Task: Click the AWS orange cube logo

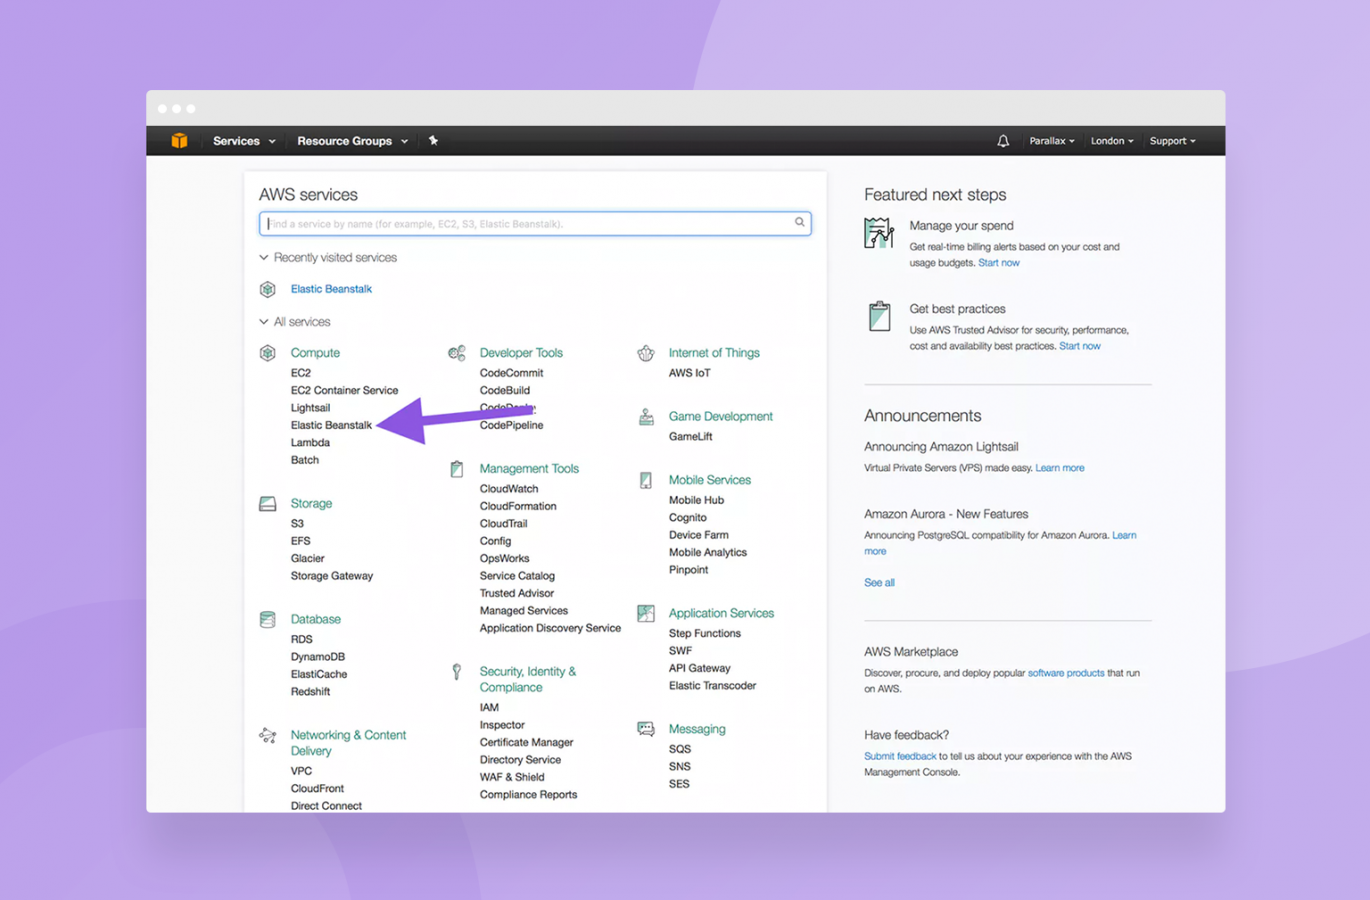Action: pos(179,141)
